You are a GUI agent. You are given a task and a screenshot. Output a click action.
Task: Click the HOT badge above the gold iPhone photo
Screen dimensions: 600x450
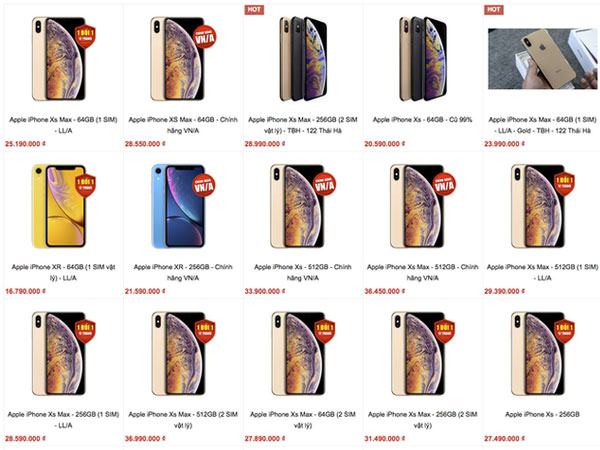(494, 10)
